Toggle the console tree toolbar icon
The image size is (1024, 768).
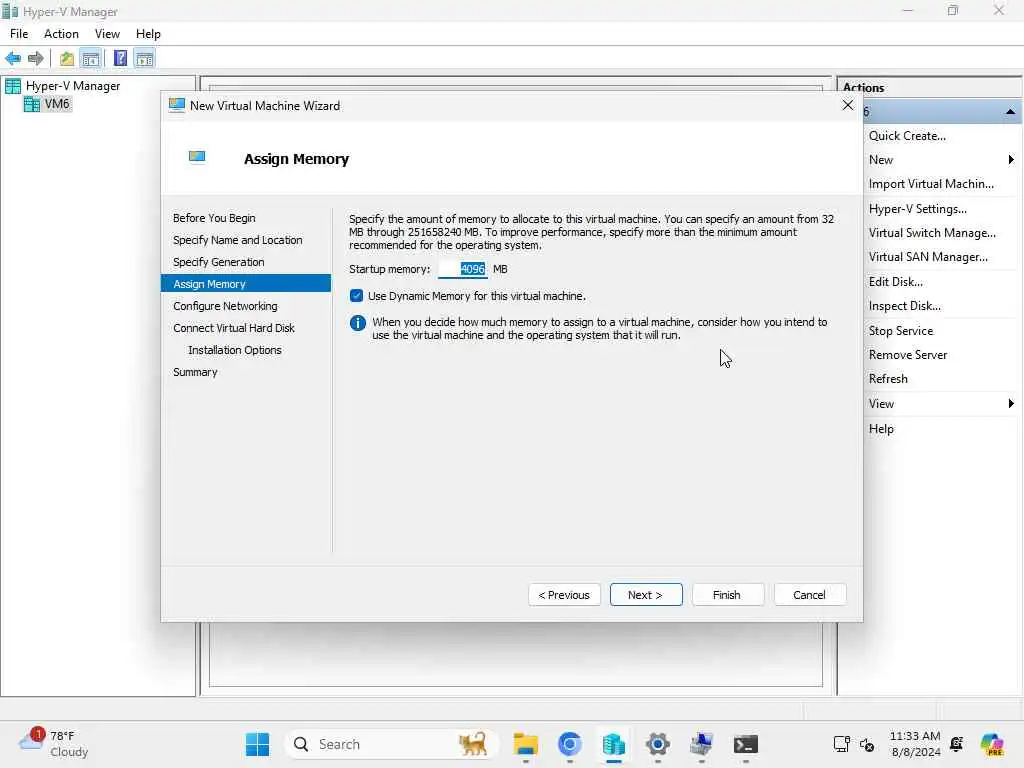point(91,59)
